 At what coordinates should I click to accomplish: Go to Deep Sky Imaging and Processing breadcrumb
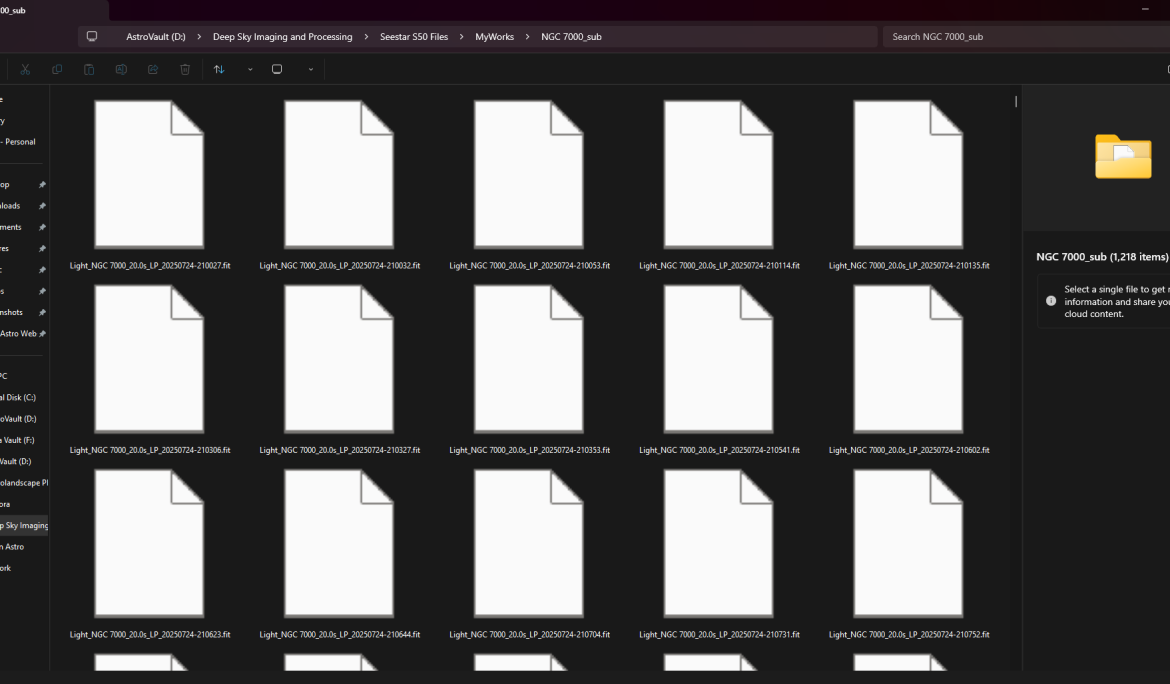click(x=282, y=37)
